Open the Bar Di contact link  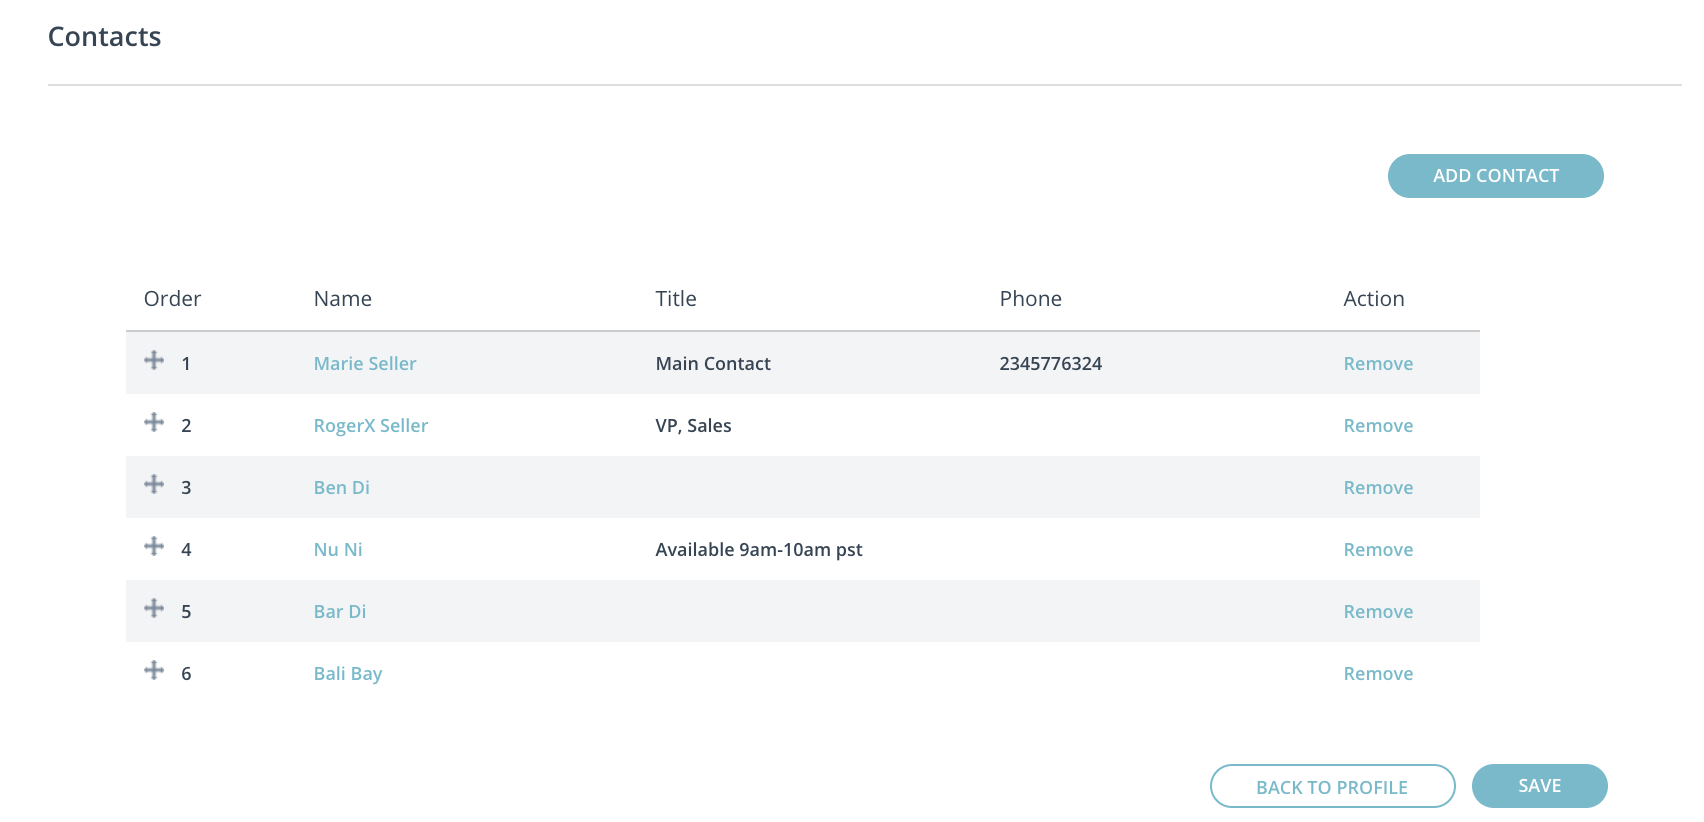340,612
